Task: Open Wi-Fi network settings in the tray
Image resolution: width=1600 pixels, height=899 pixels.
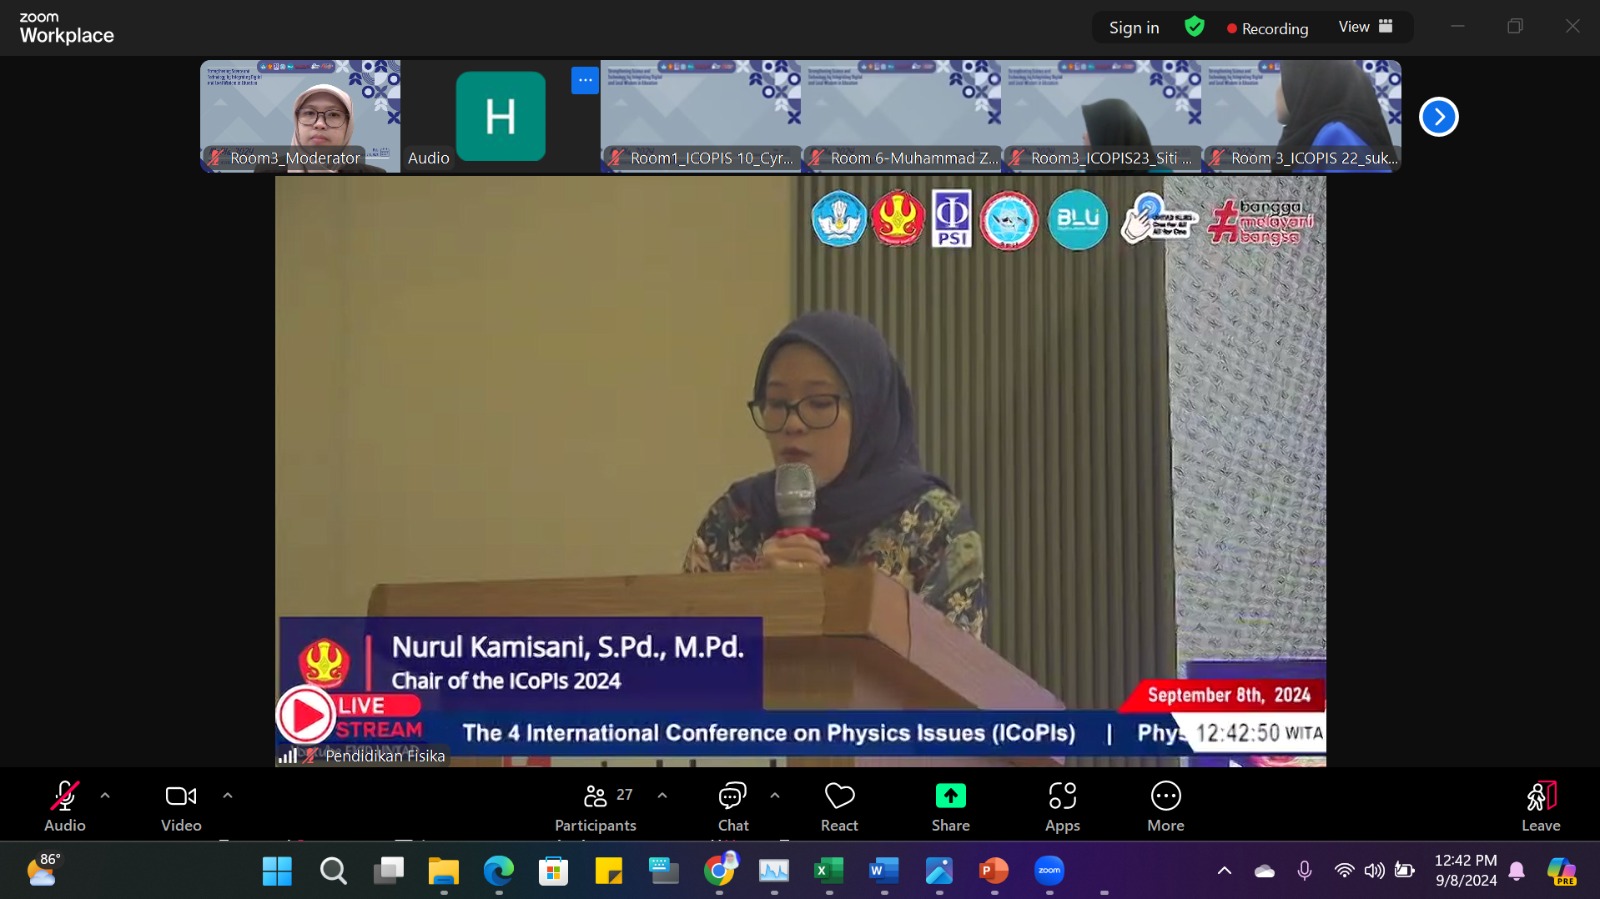Action: [1344, 871]
